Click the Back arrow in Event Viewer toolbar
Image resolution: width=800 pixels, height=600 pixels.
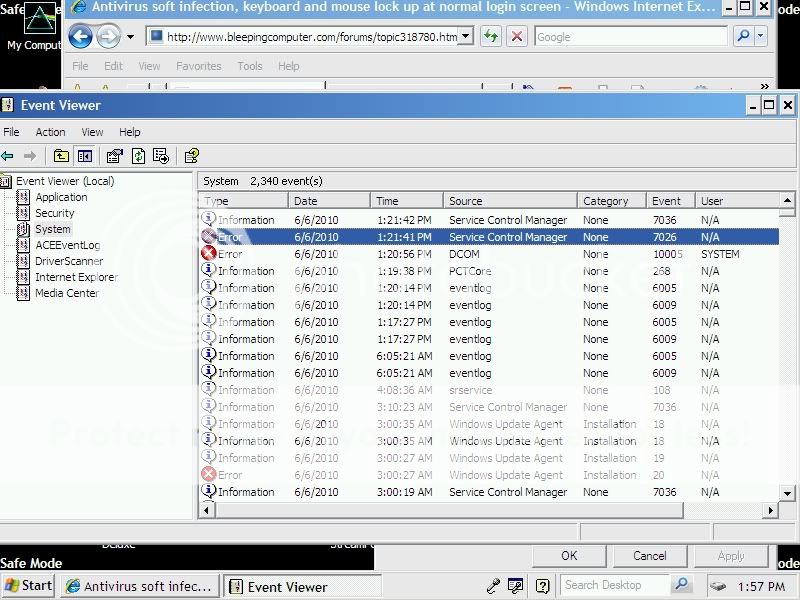[x=7, y=156]
